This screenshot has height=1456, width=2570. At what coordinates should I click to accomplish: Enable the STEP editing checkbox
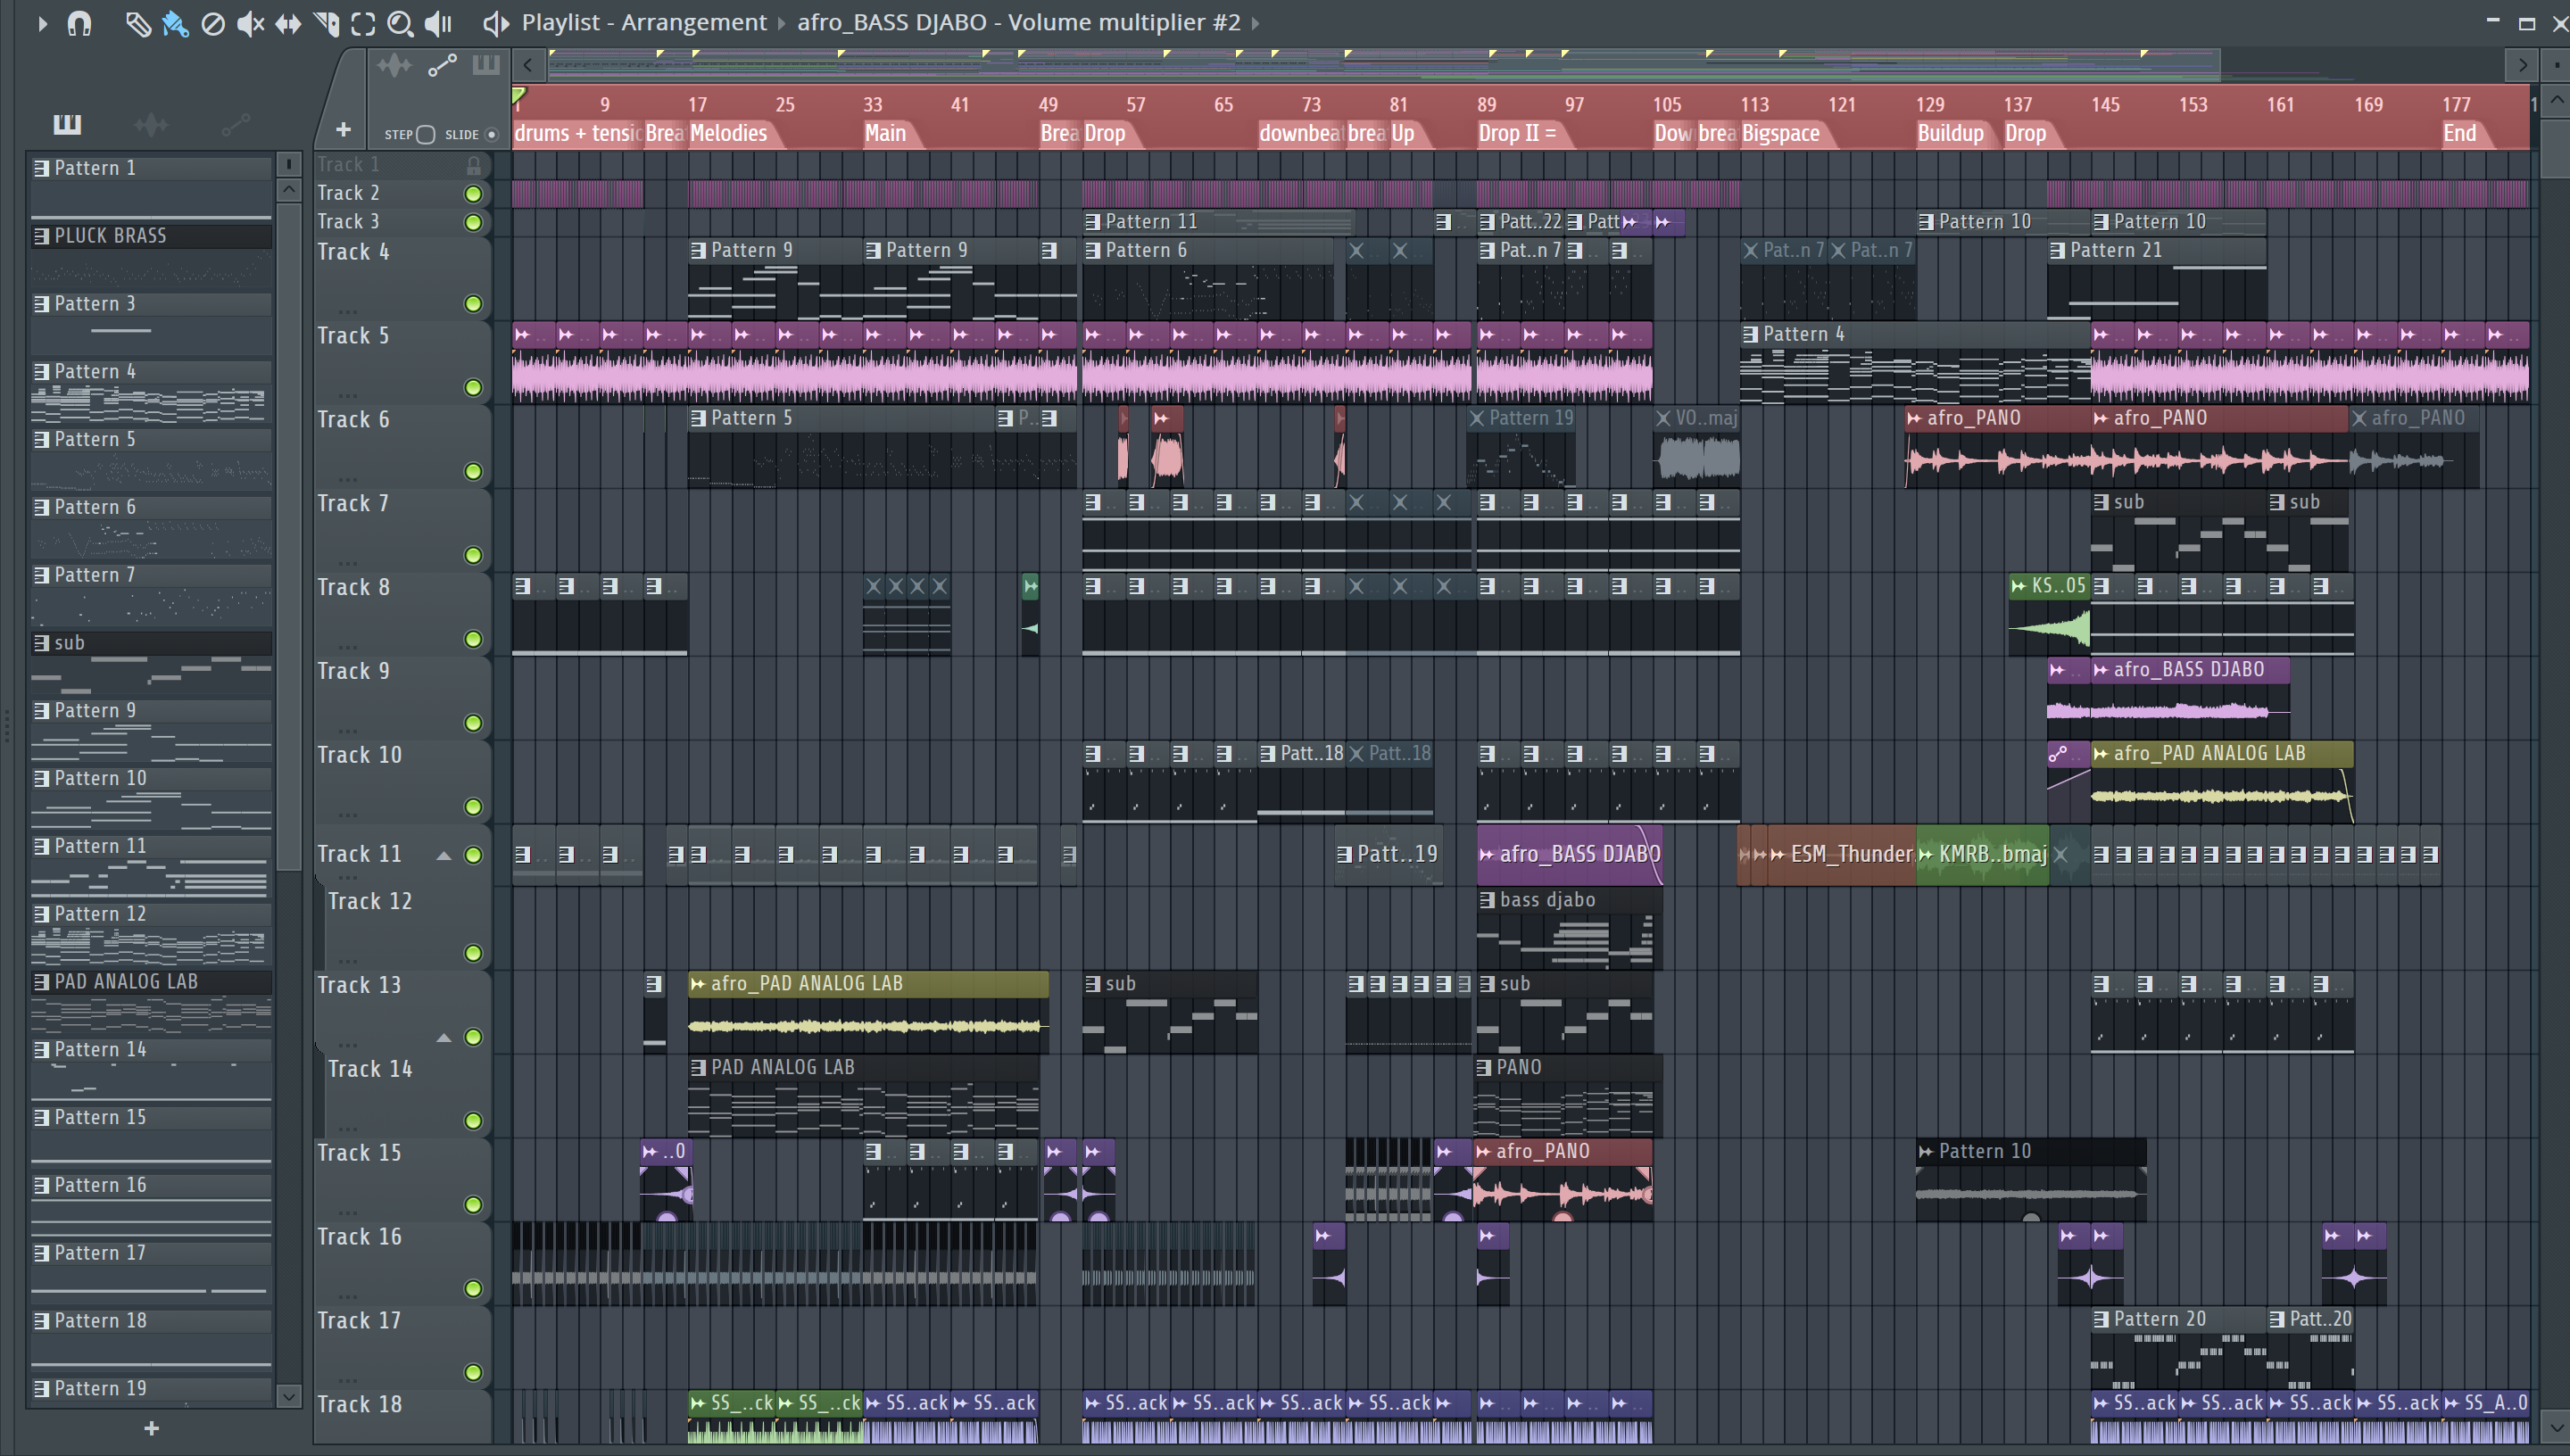[x=425, y=134]
